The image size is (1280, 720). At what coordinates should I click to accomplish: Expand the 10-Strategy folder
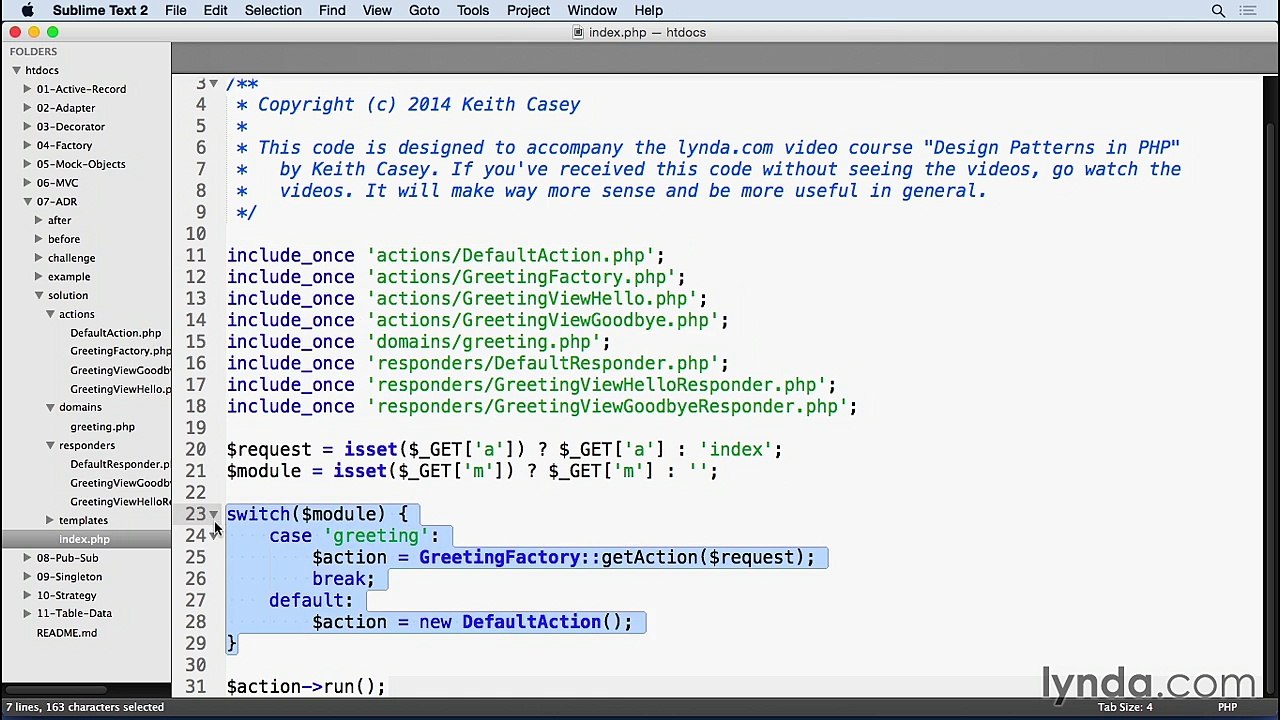point(28,595)
